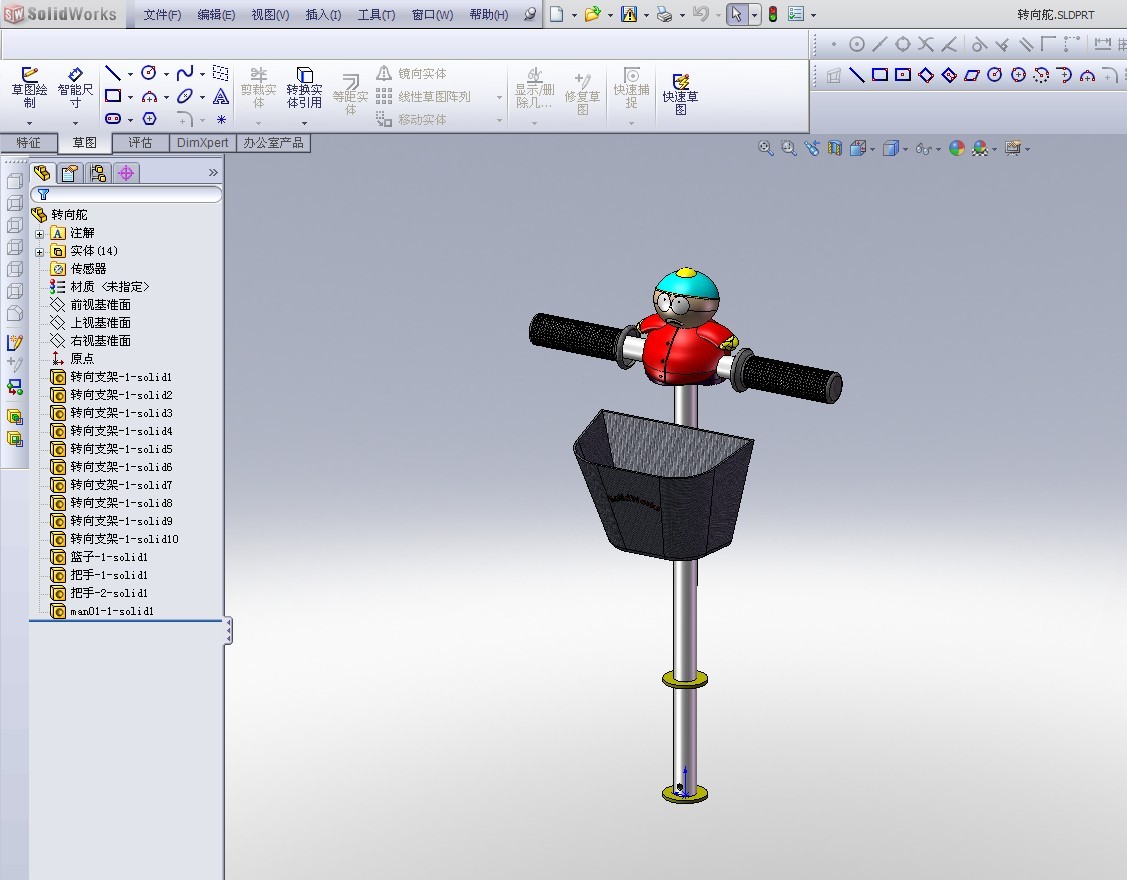Expand the panel tabs double-chevron
This screenshot has height=880, width=1127.
click(x=213, y=173)
